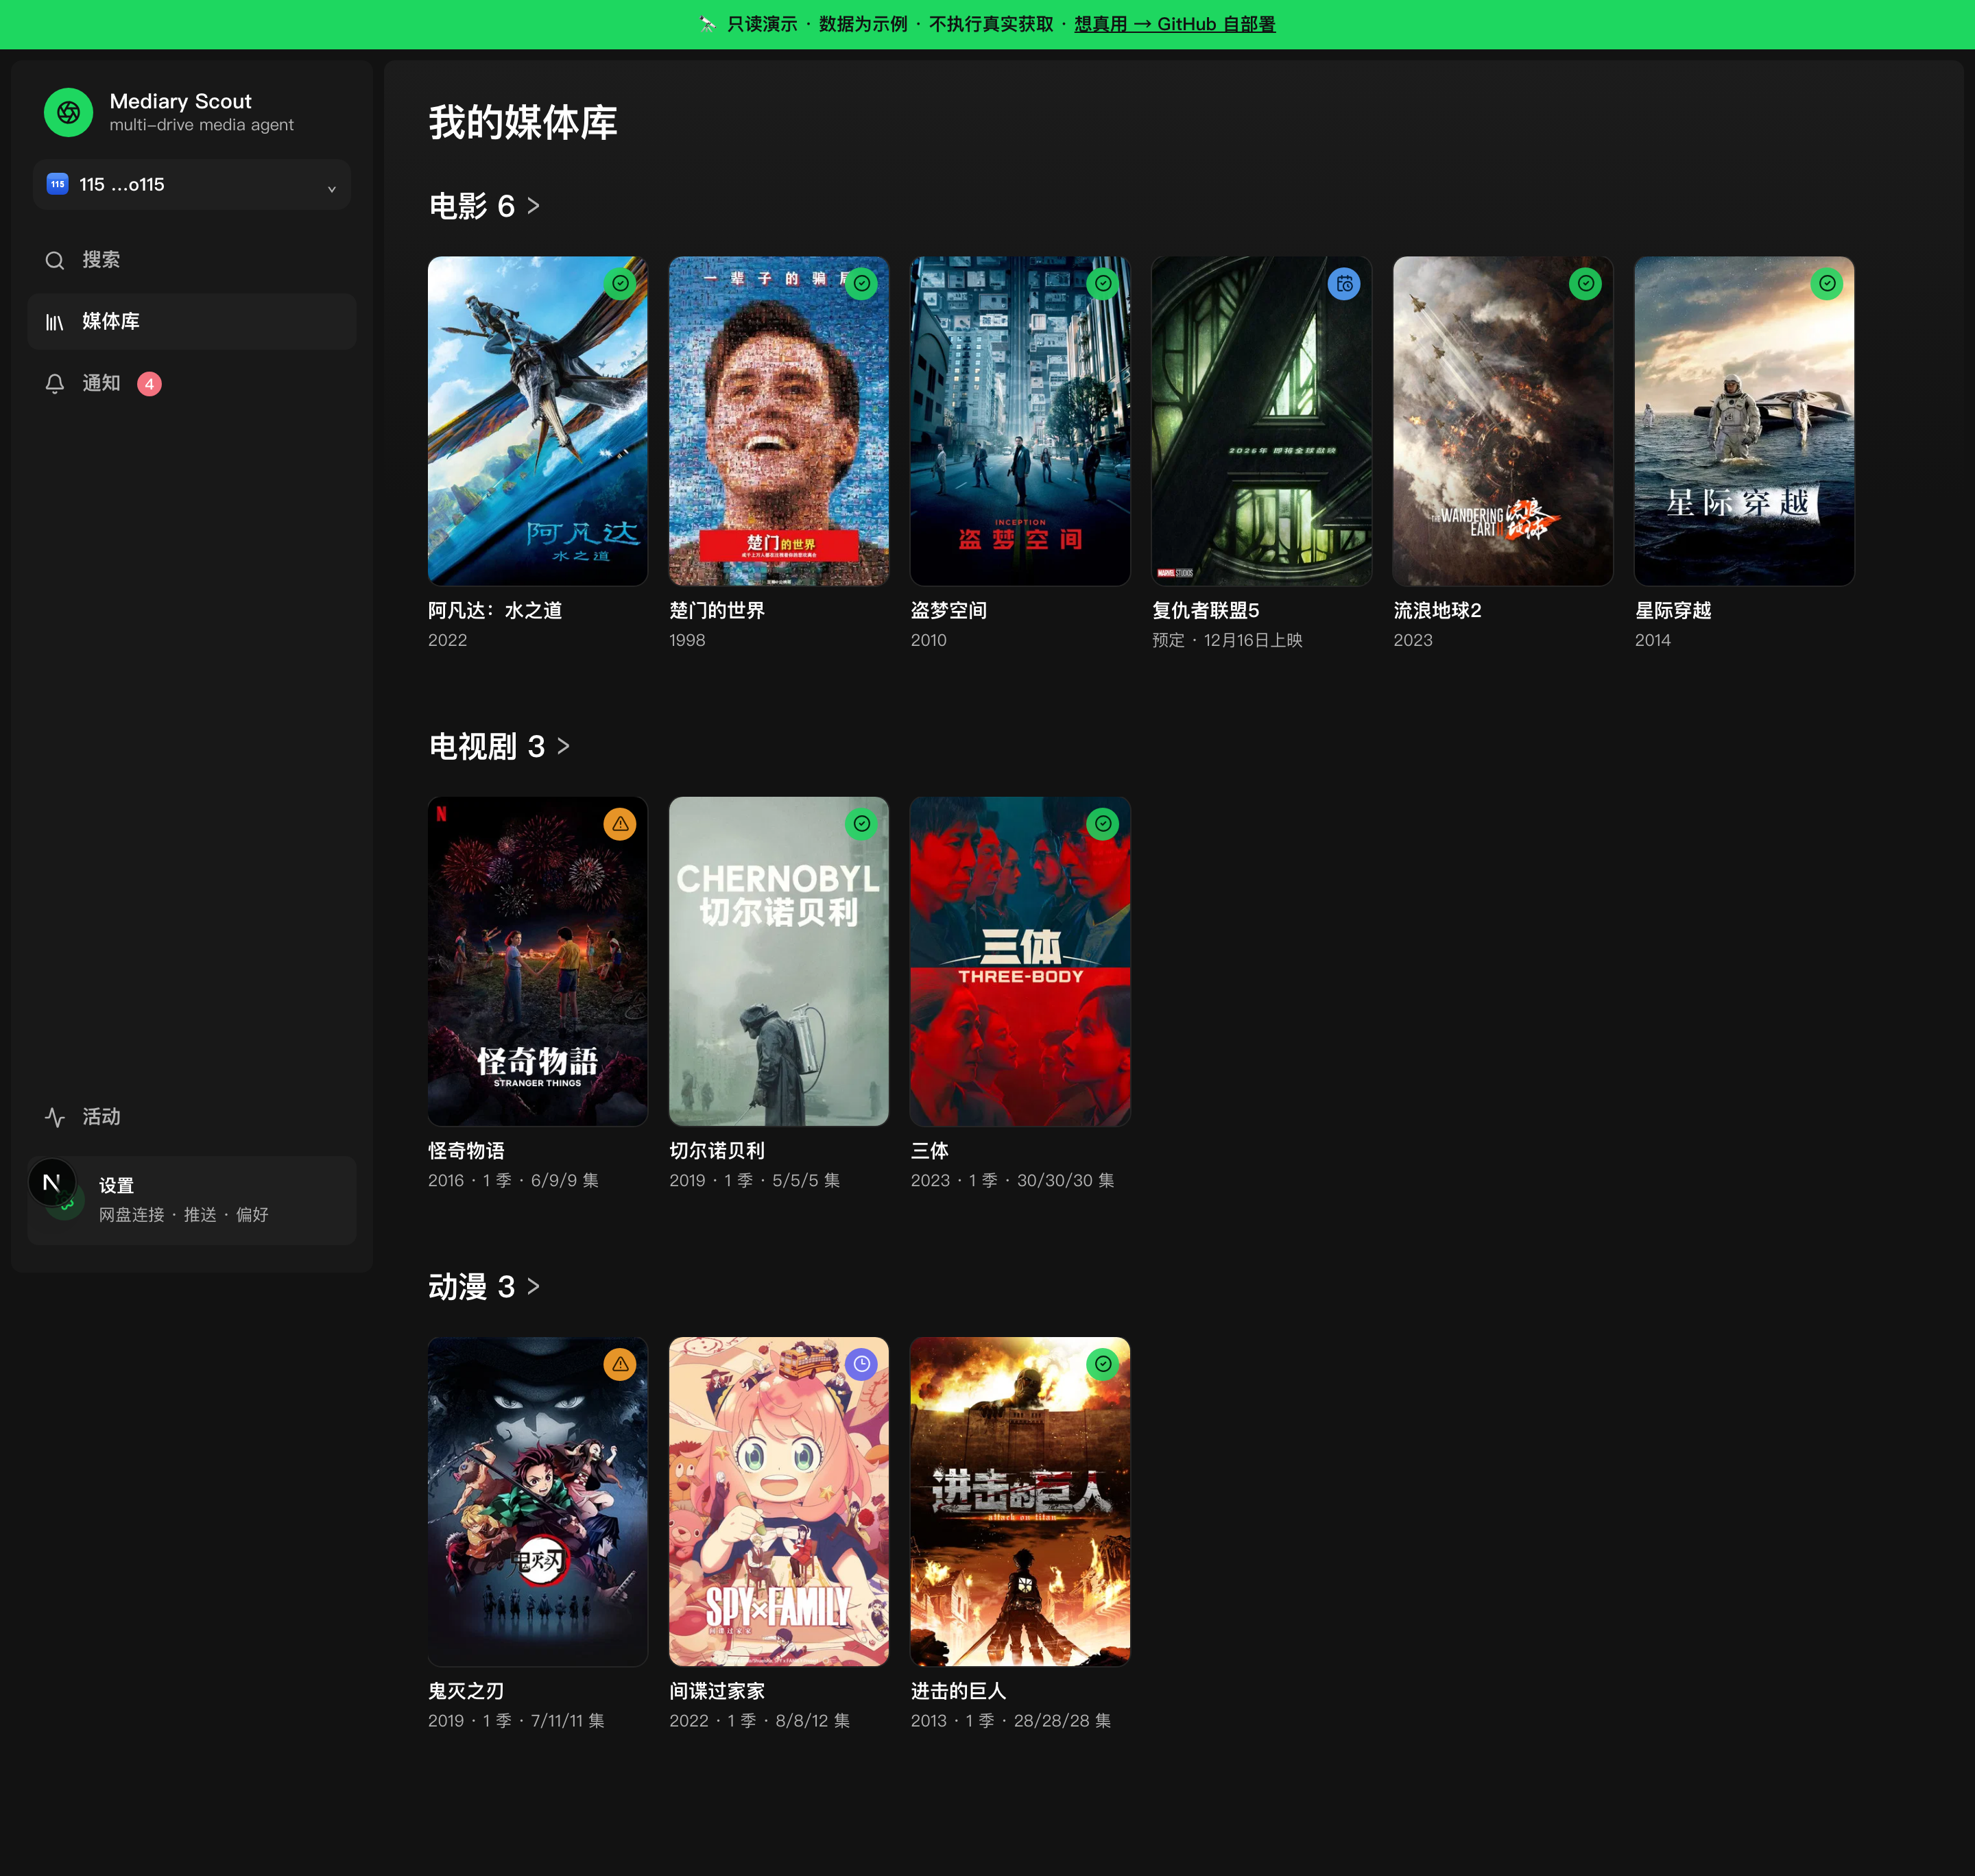
Task: Click the Mediary Scout aperture logo
Action: coord(68,112)
